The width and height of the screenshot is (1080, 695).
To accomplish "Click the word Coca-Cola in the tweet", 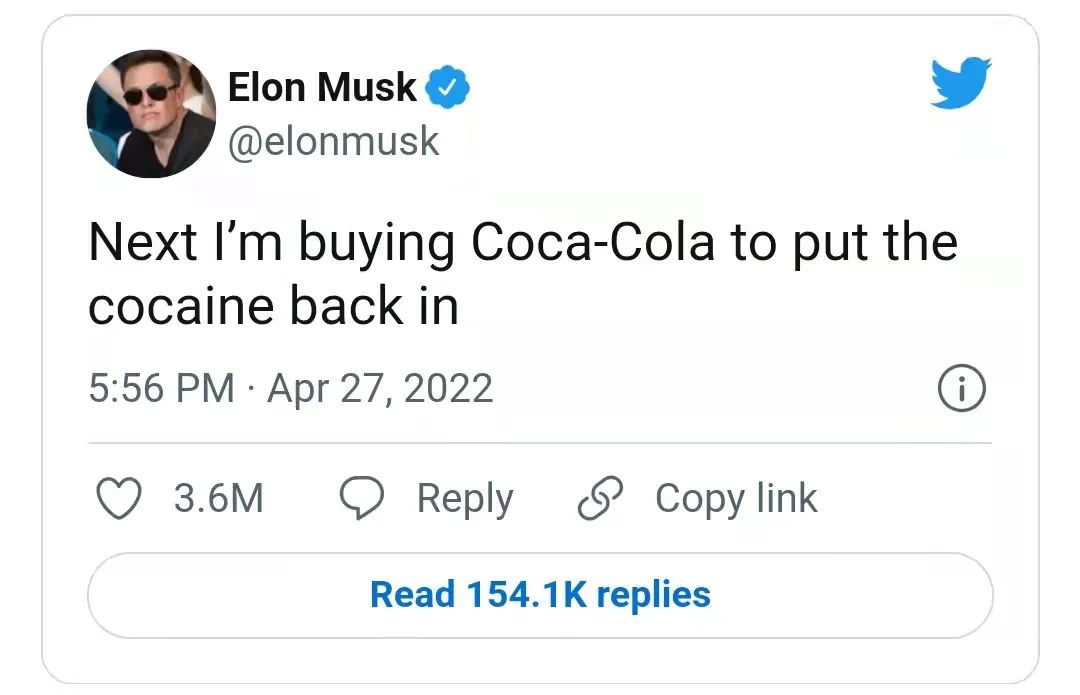I will coord(593,242).
